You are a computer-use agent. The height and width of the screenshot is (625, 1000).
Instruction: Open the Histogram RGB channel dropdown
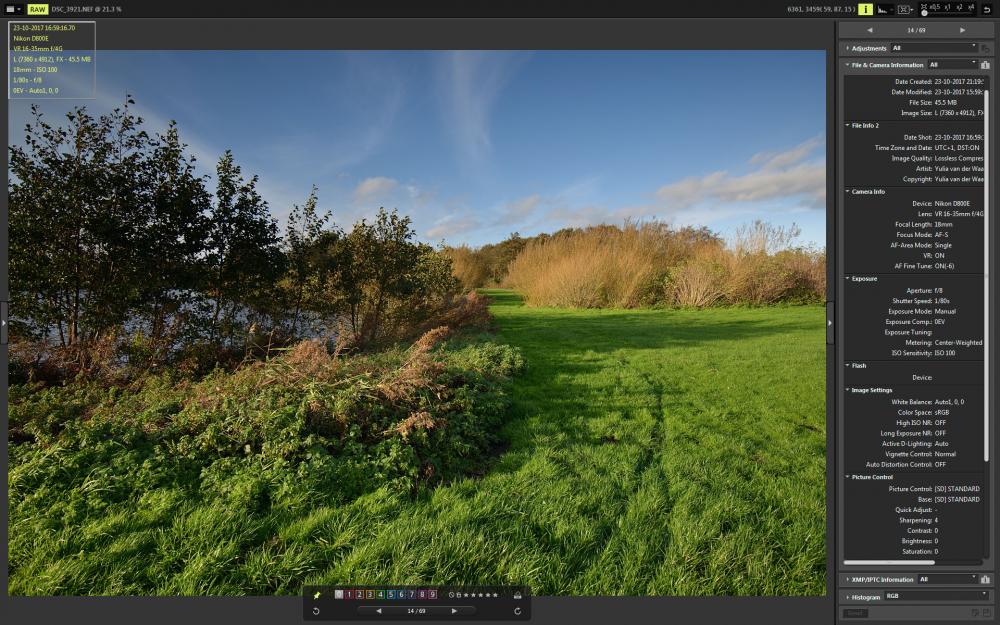936,596
